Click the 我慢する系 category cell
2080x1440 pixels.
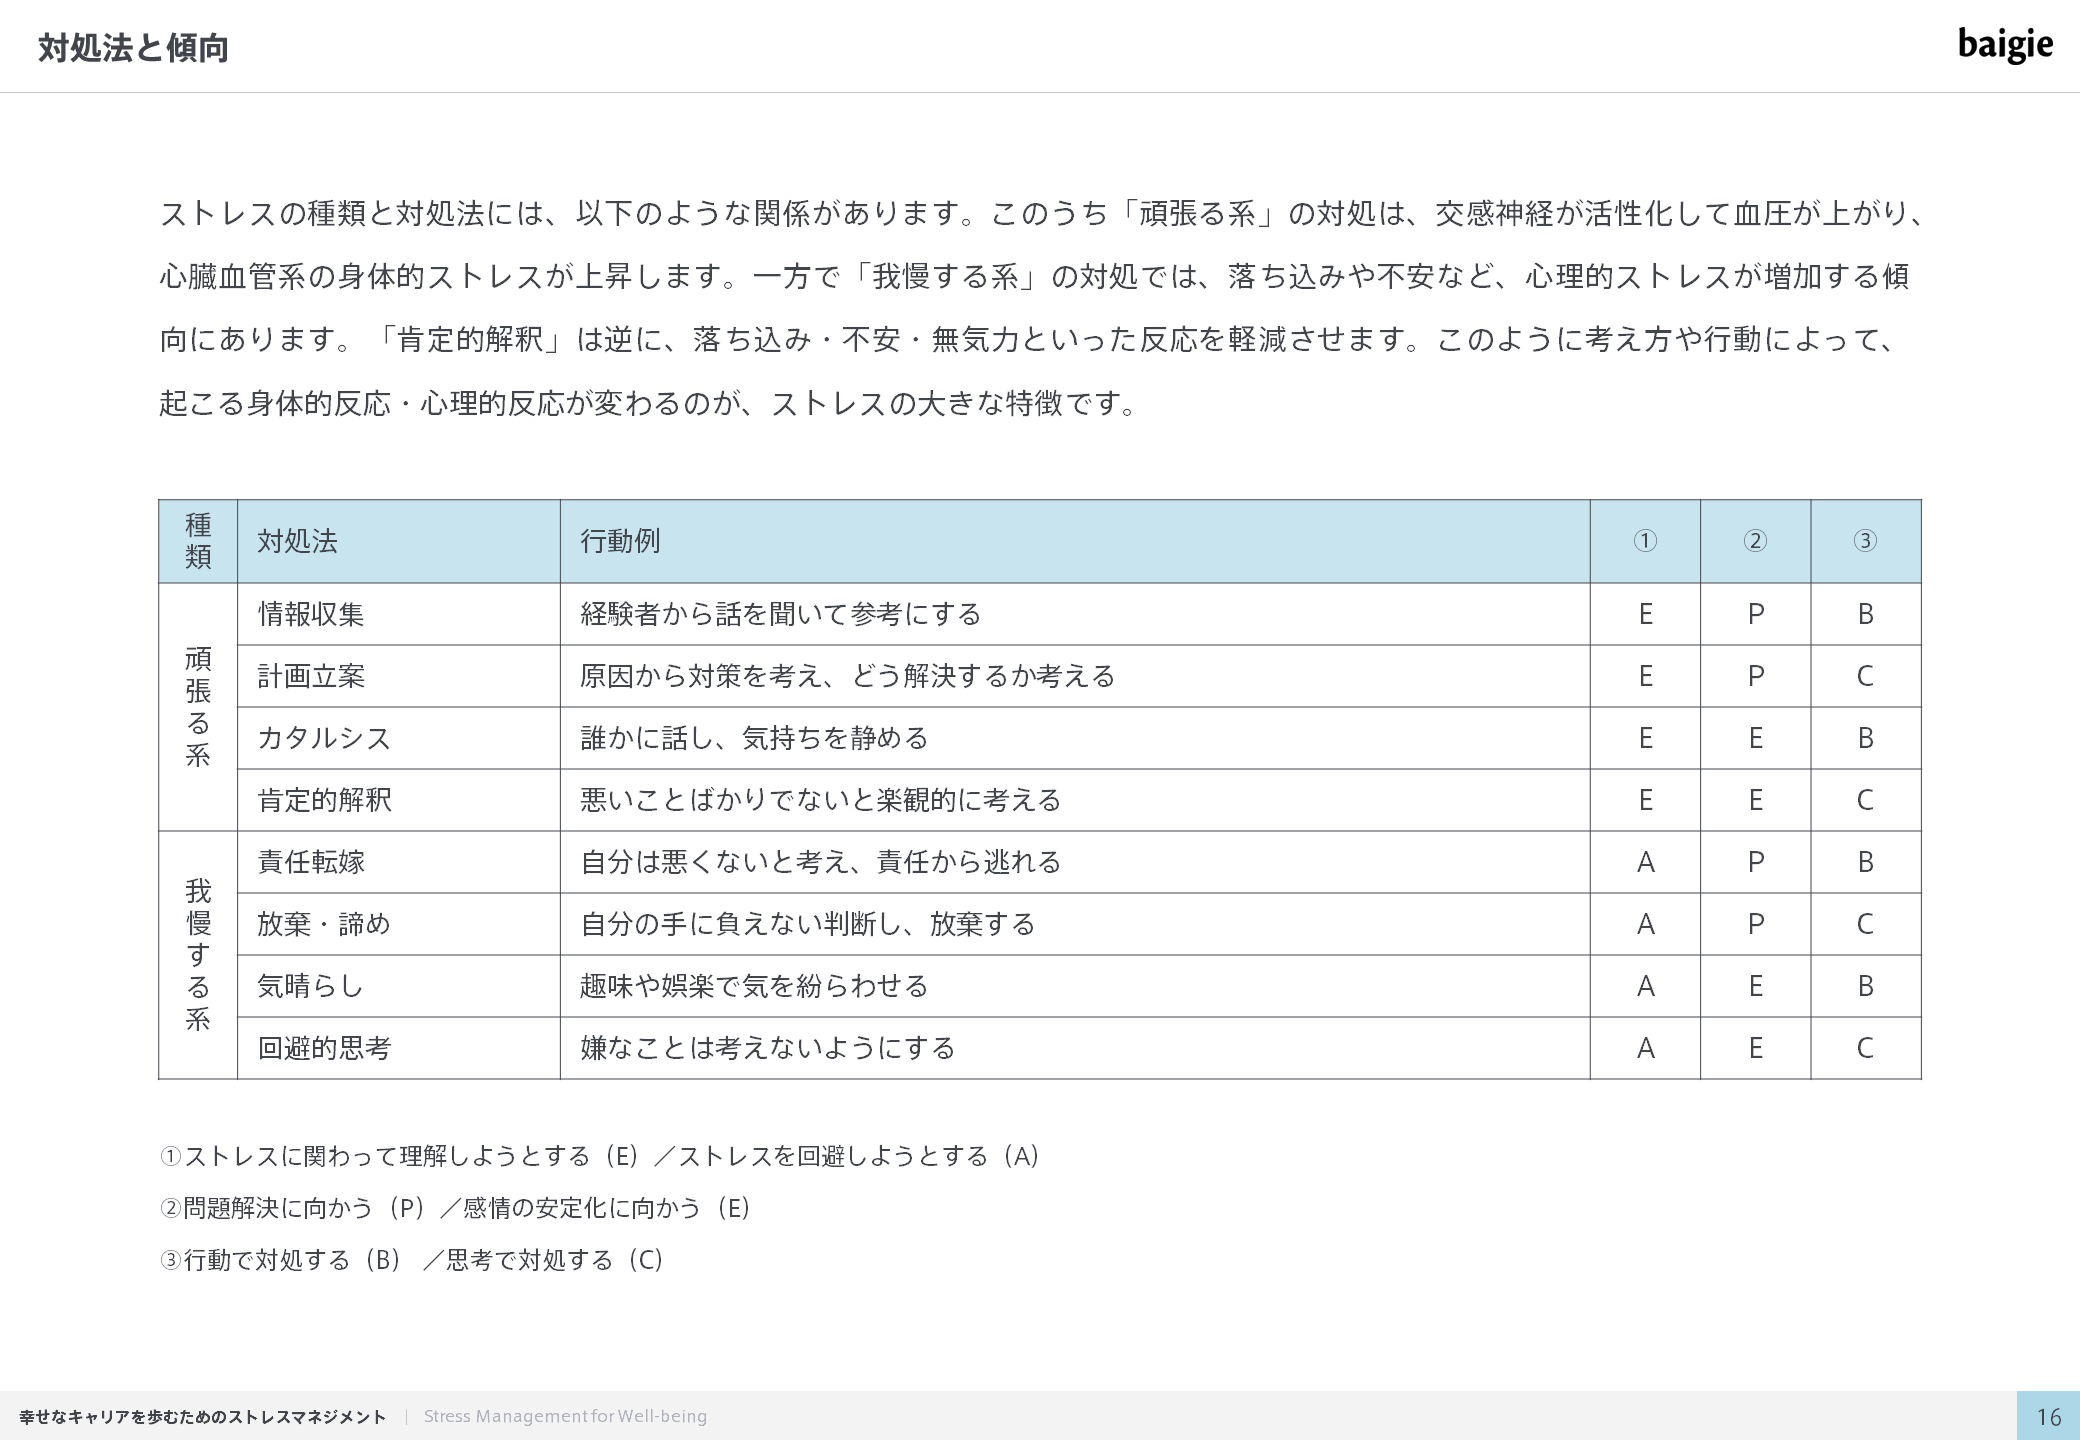(x=198, y=955)
